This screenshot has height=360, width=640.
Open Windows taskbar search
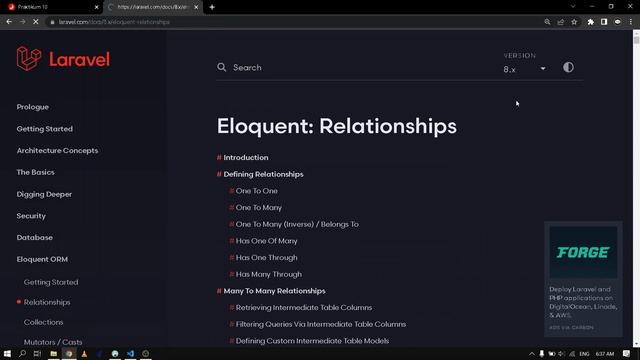point(22,353)
